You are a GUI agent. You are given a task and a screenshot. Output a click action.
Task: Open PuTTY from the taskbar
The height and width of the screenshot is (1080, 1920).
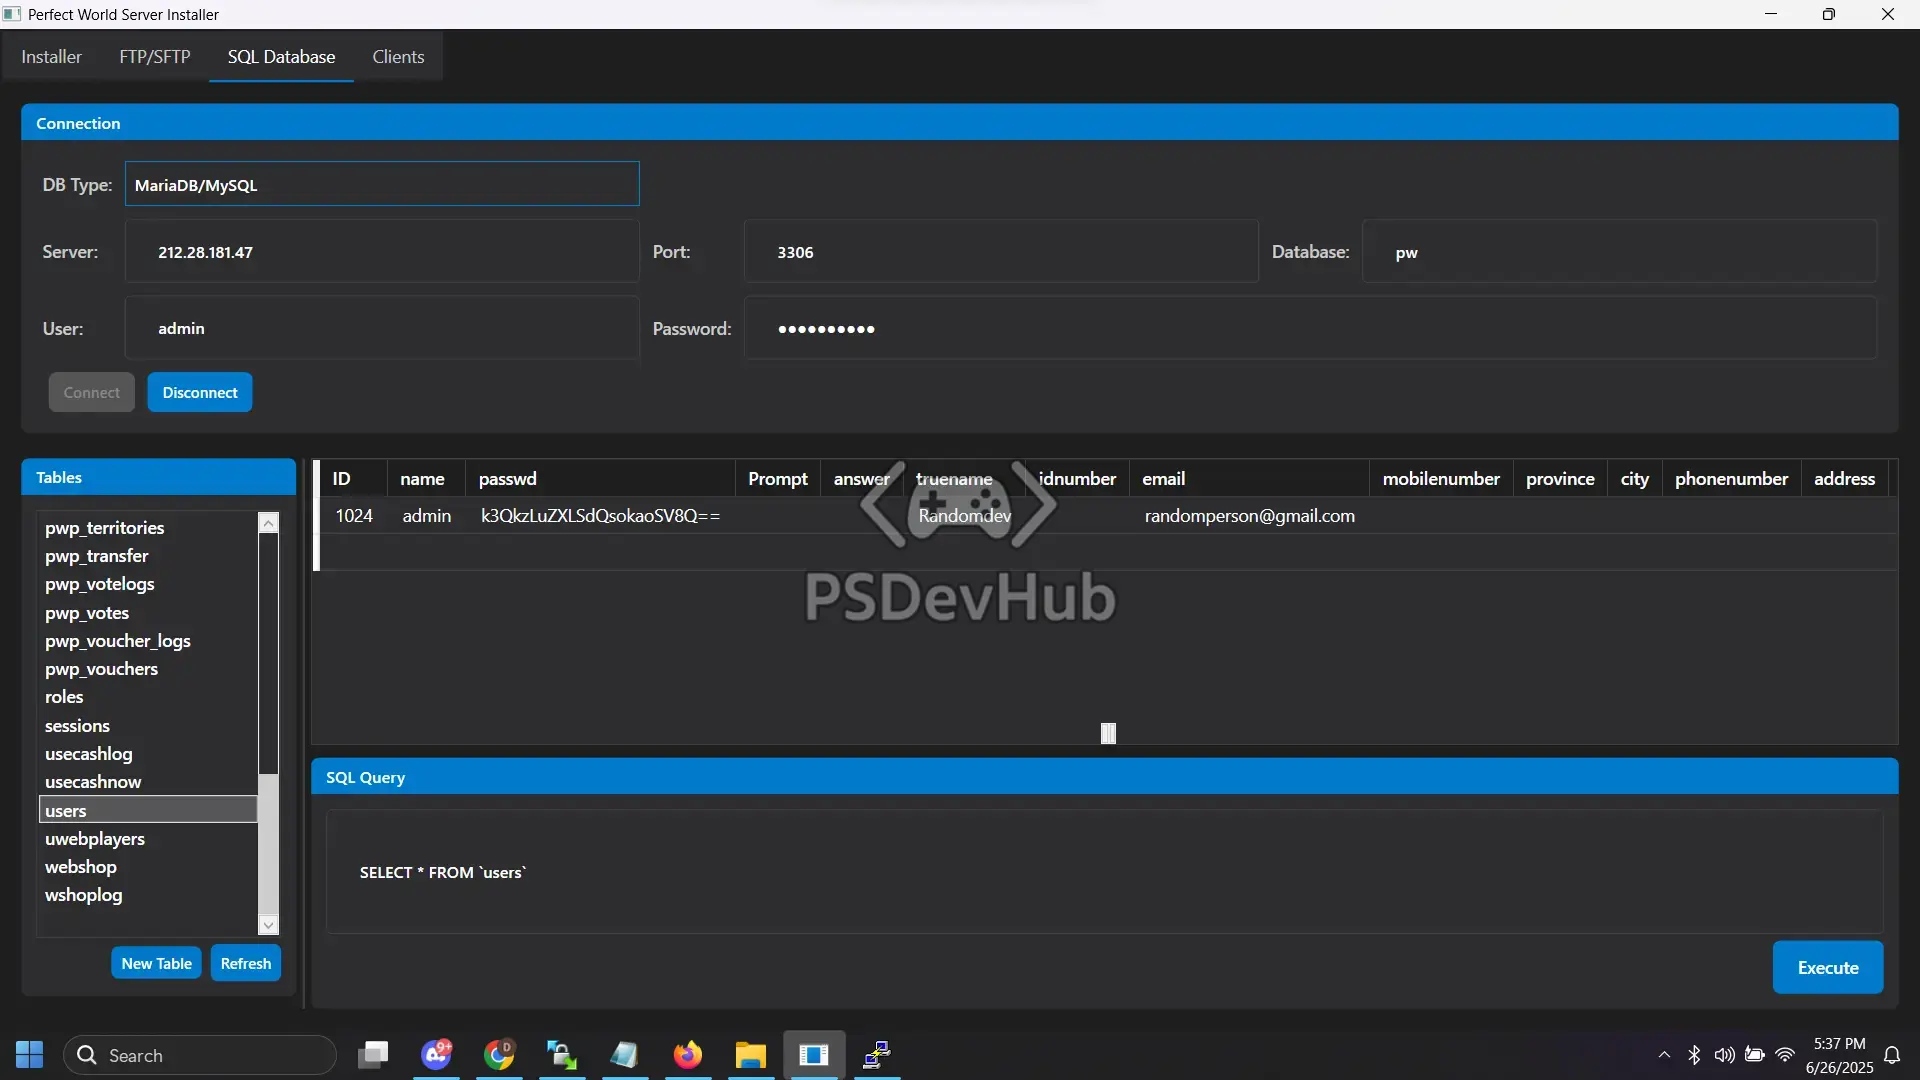point(877,1055)
